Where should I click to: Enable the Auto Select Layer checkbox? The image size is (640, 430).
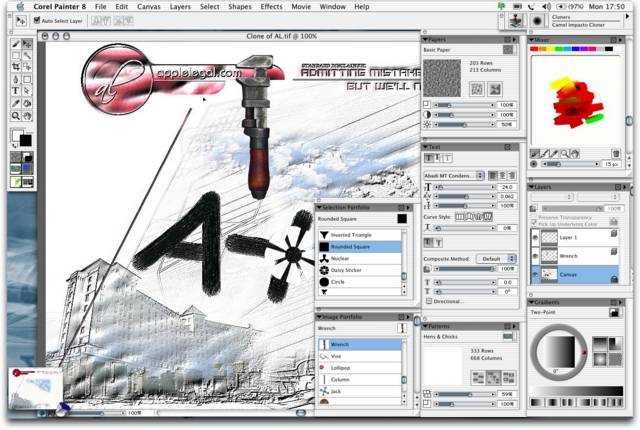tap(37, 20)
